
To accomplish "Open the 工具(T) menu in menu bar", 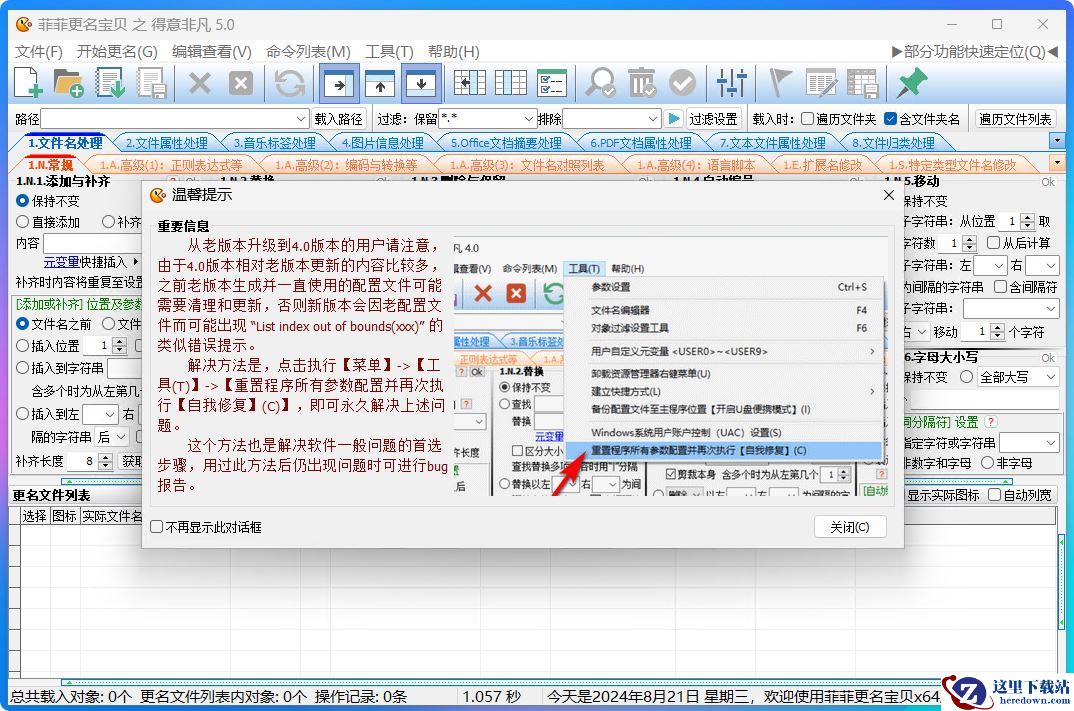I will tap(389, 51).
